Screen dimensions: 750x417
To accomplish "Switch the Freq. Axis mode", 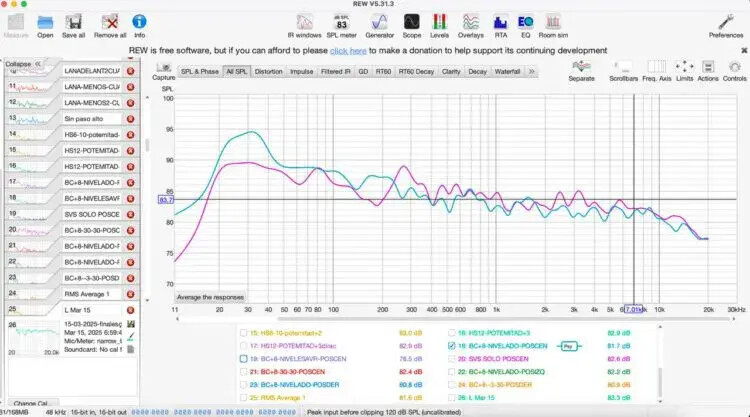I will pos(657,71).
